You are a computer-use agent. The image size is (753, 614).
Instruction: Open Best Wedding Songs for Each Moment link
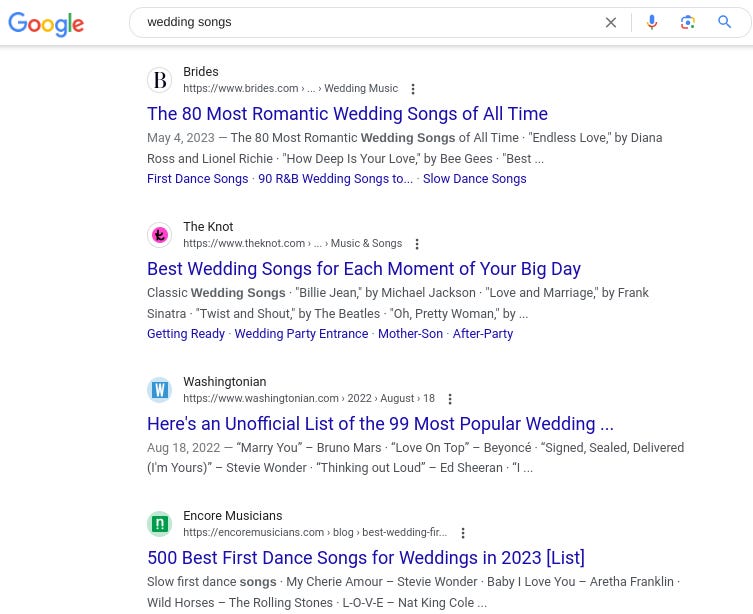(364, 269)
